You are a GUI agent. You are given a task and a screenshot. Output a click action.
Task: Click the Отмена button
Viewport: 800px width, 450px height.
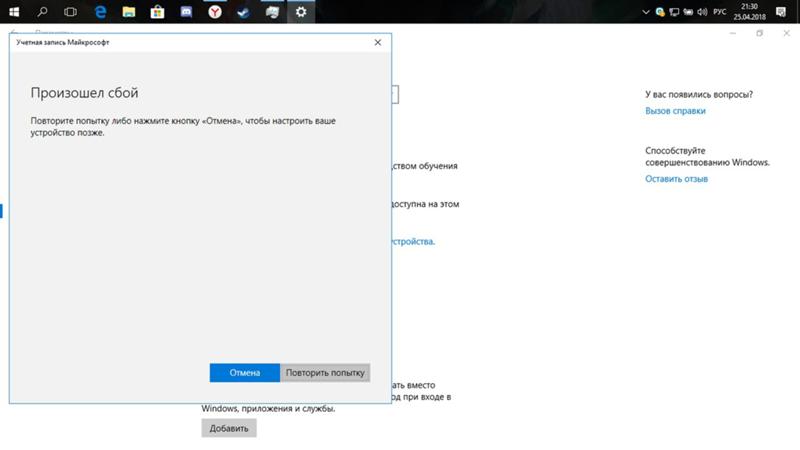point(244,372)
